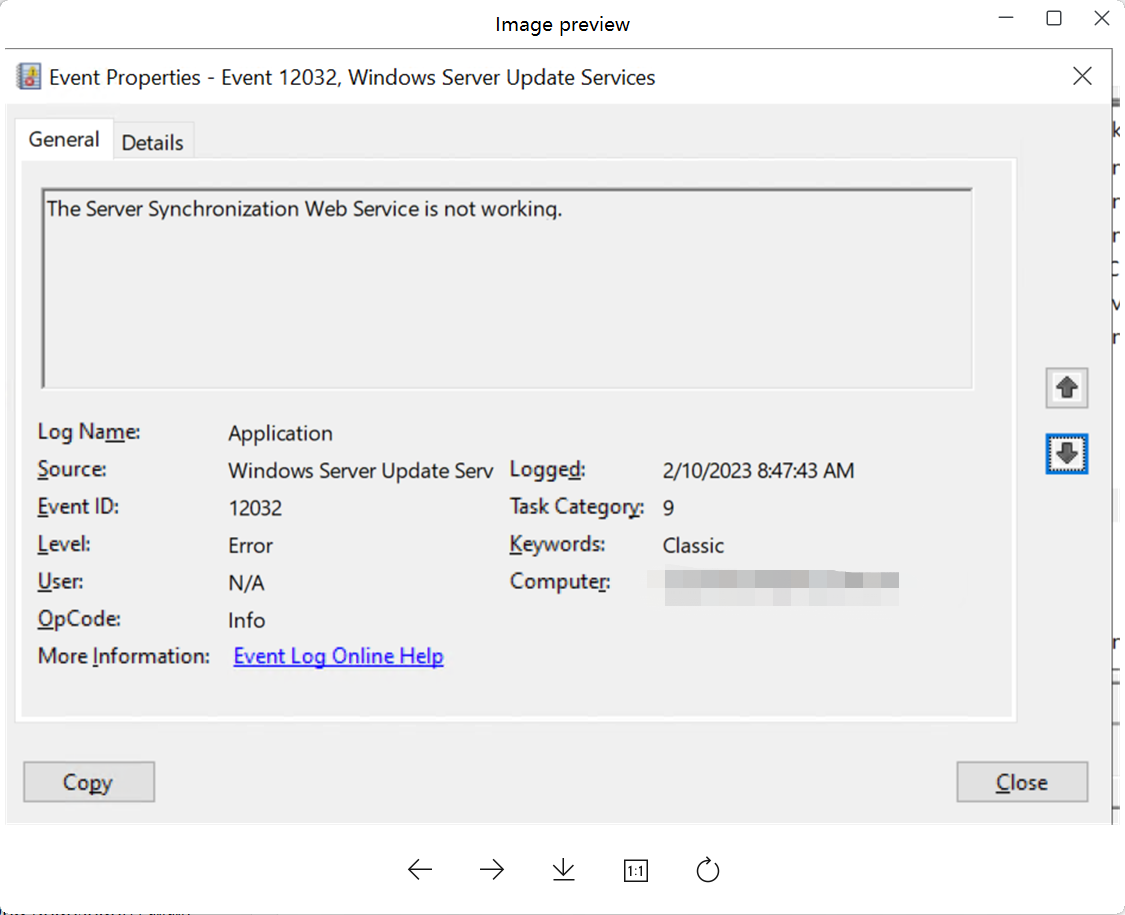The height and width of the screenshot is (915, 1125).
Task: Maximize the Image preview window
Action: click(1053, 18)
